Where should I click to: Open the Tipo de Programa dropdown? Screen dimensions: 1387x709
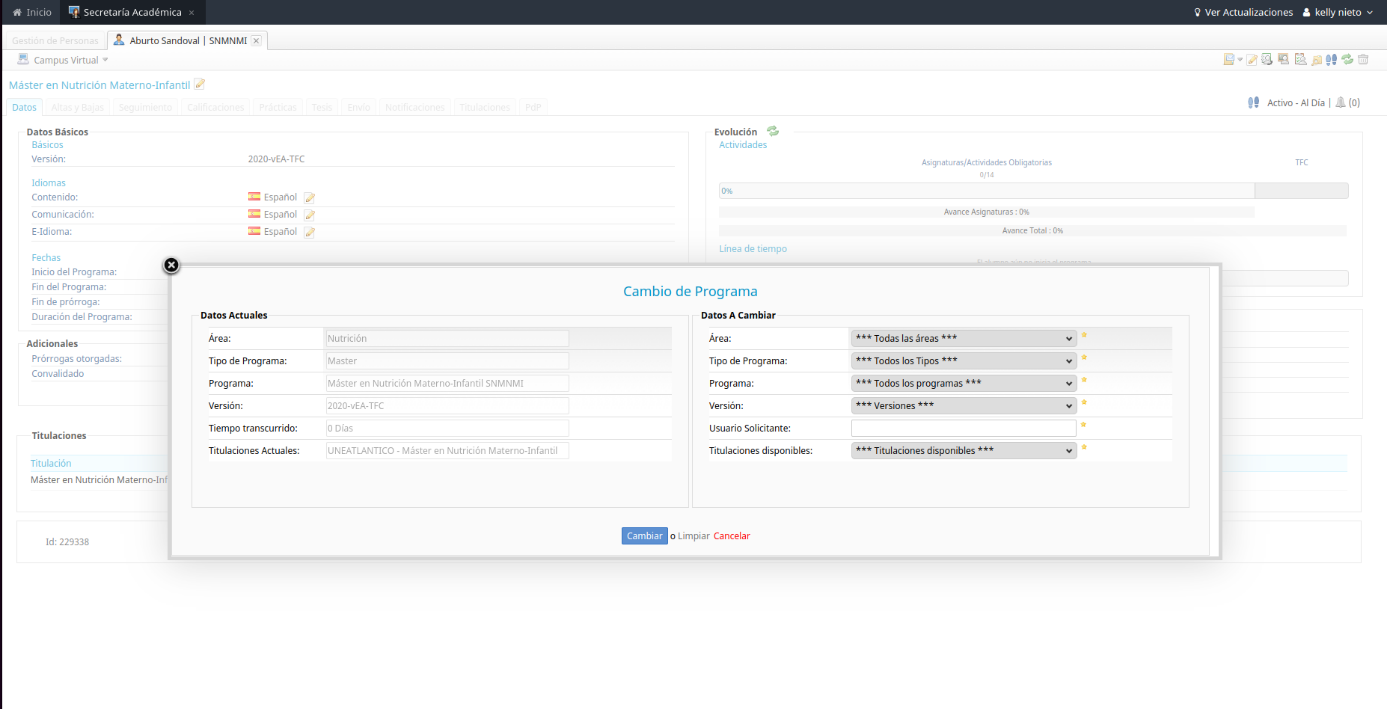pos(963,361)
